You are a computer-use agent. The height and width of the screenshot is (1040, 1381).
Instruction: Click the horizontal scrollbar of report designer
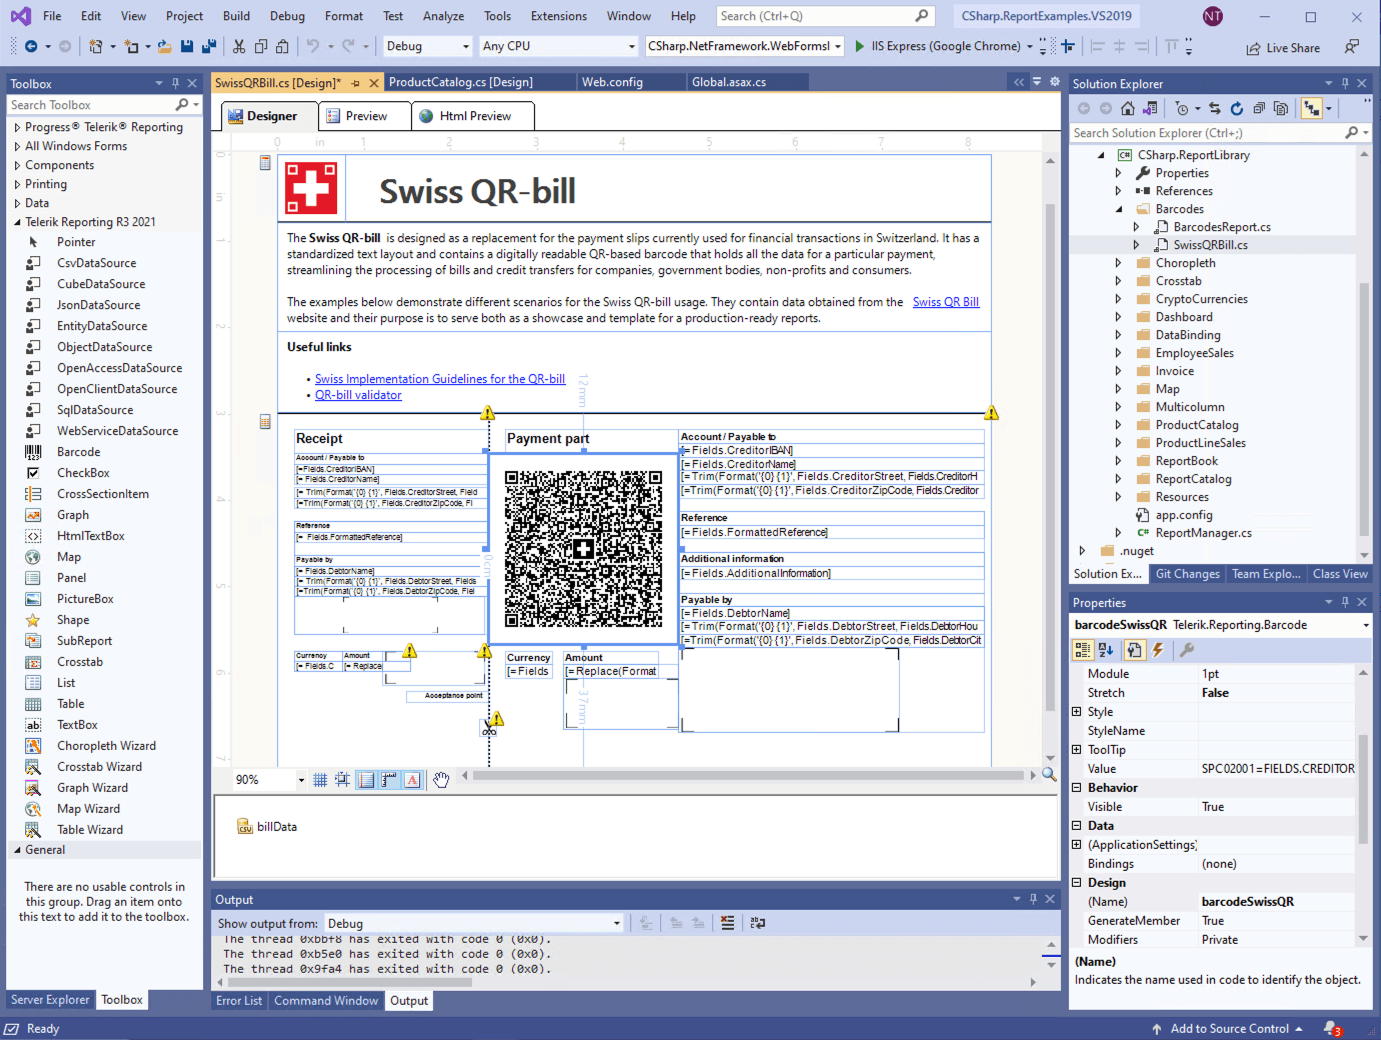(748, 775)
